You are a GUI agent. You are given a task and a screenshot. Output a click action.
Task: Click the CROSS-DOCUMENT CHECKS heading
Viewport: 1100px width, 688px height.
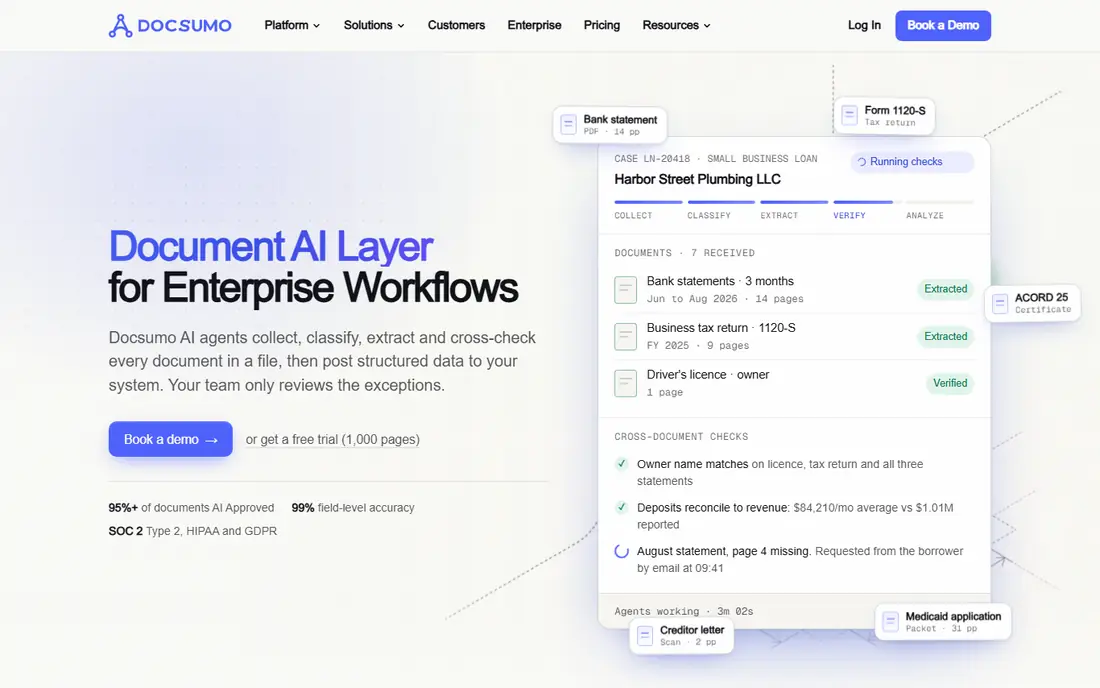click(x=681, y=437)
